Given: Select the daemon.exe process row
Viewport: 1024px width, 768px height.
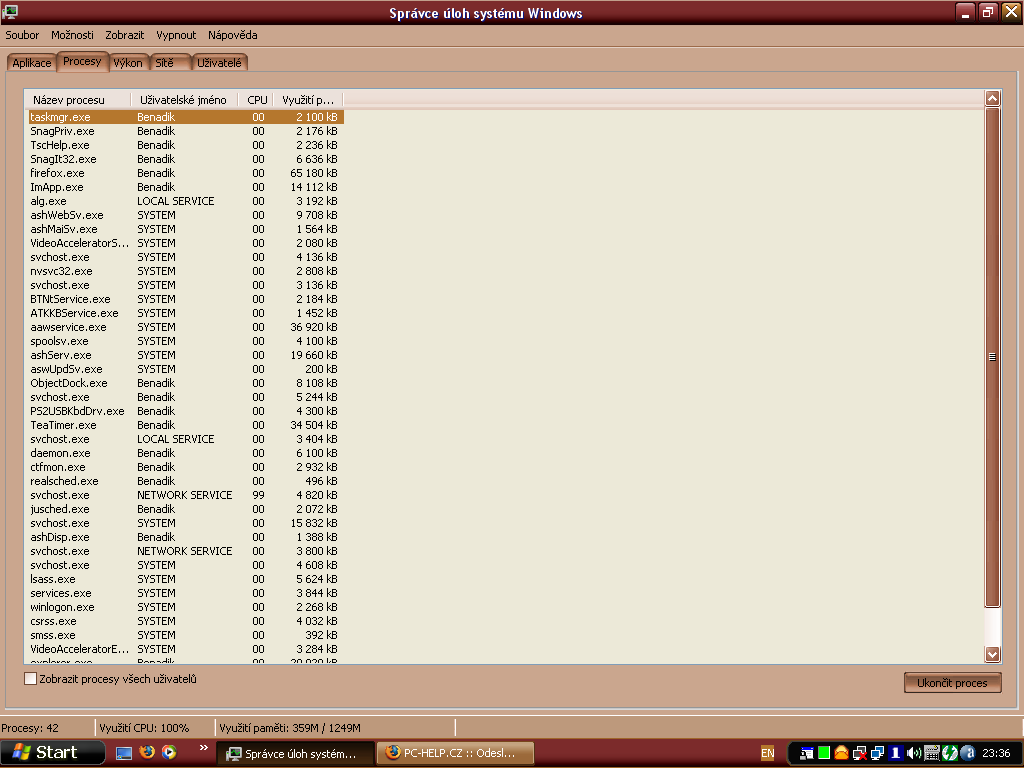Looking at the screenshot, I should tap(185, 453).
